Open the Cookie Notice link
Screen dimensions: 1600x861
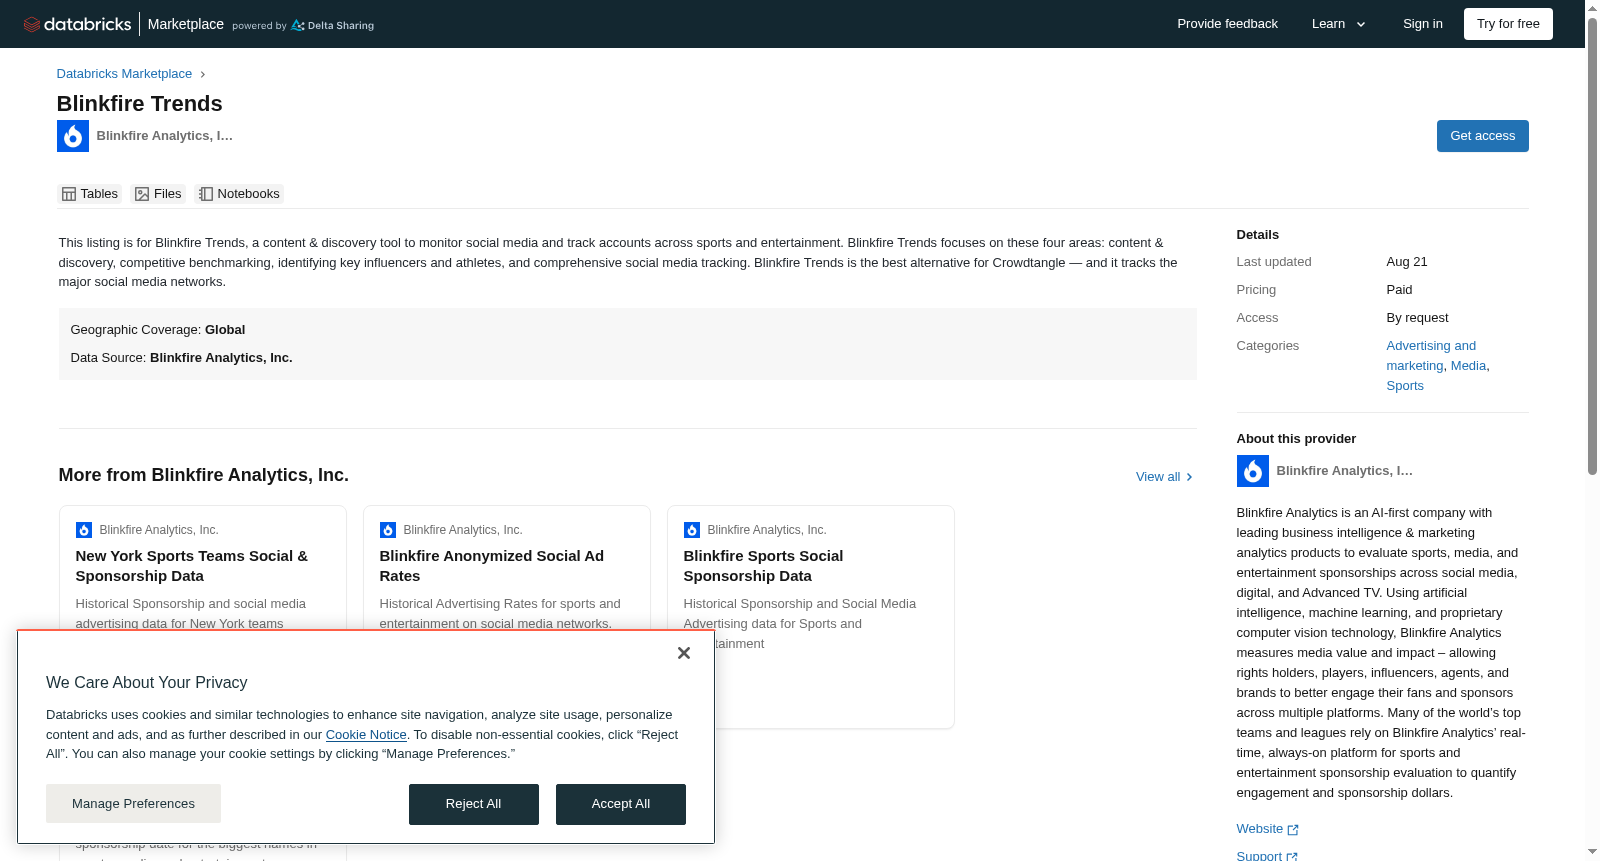click(x=366, y=735)
